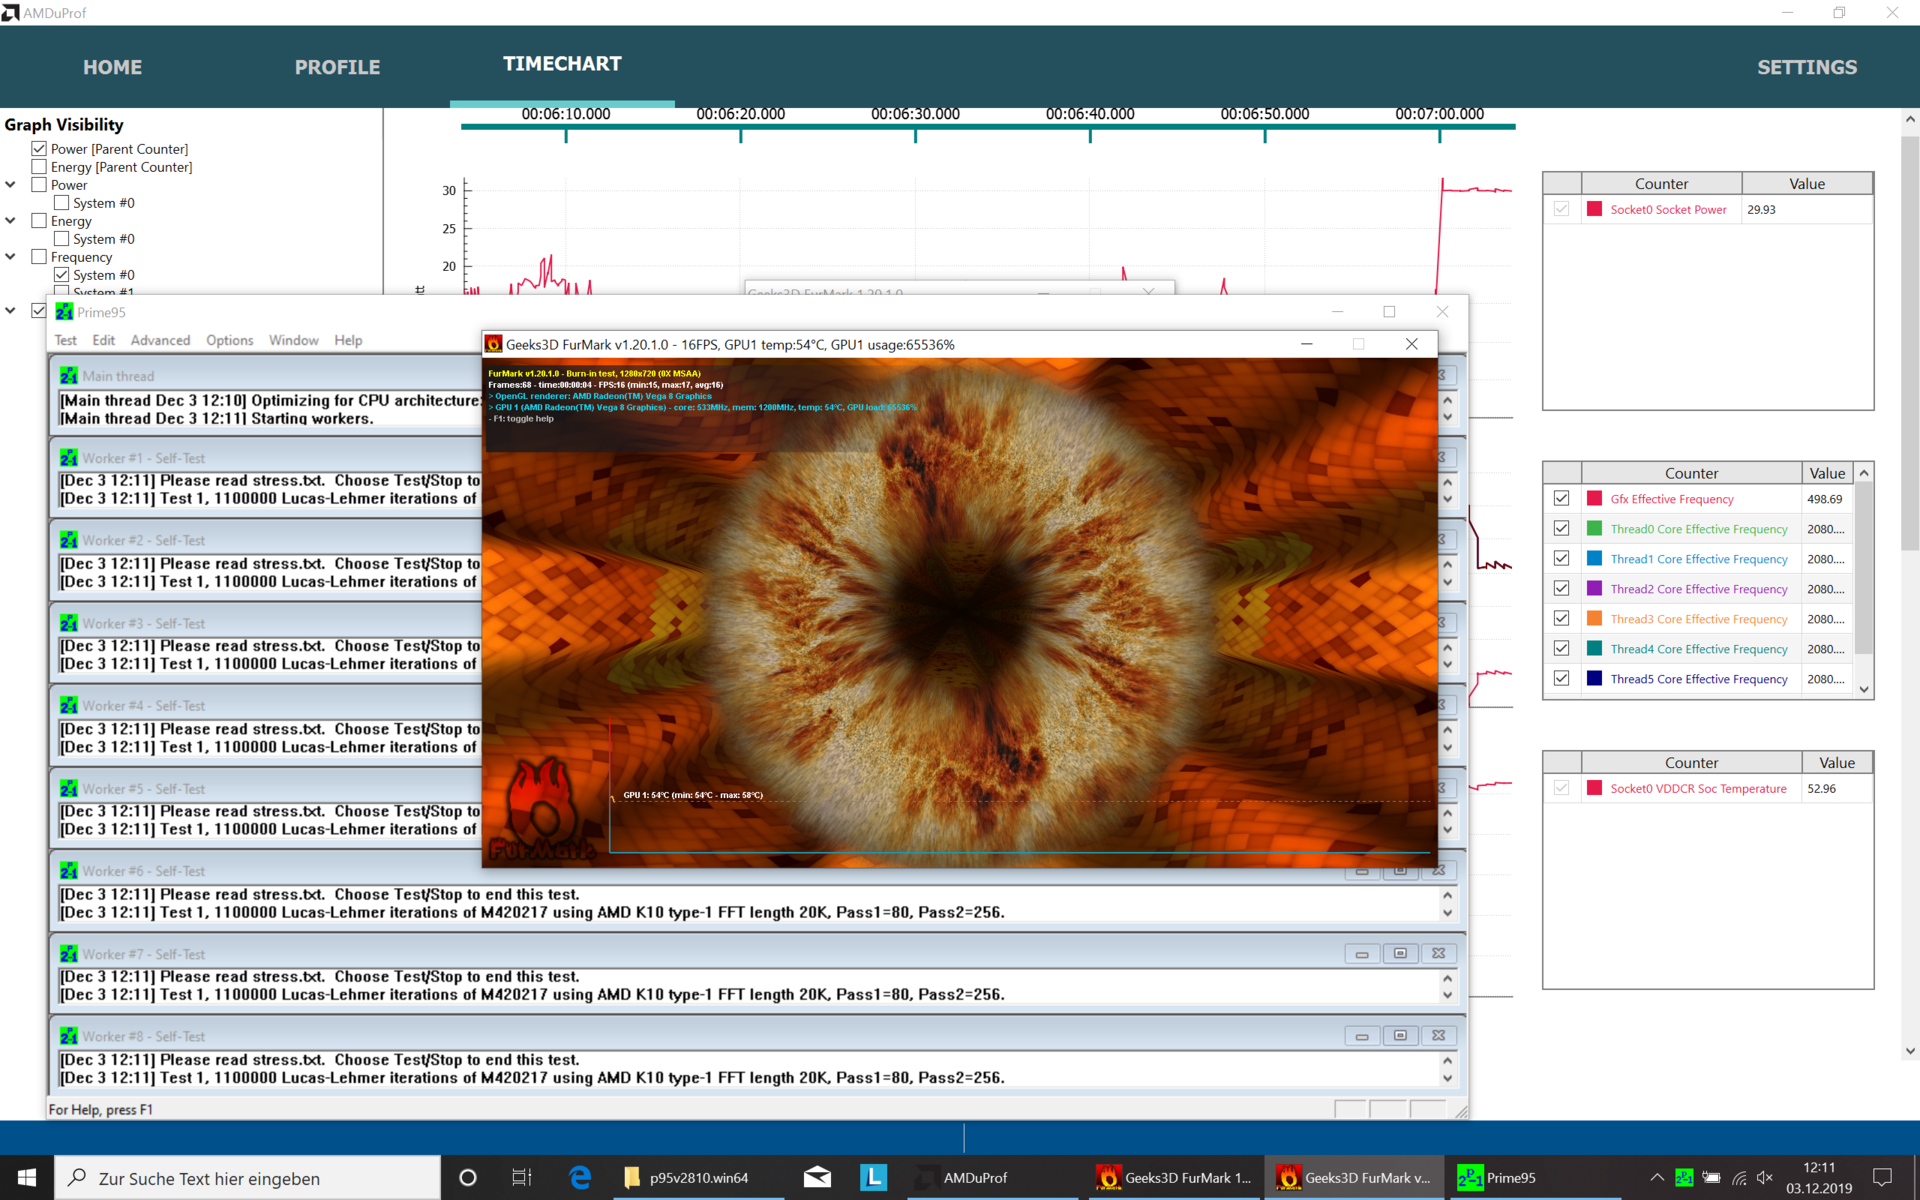
Task: Uncheck Gfx Effective Frequency counter
Action: [x=1561, y=498]
